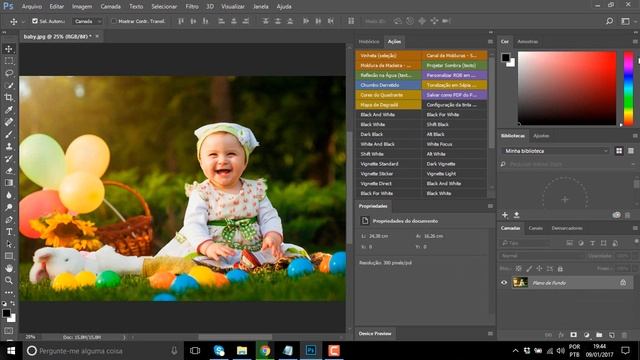Screen dimensions: 640x360
Task: Click the Adobe Stock search field
Action: pyautogui.click(x=568, y=164)
